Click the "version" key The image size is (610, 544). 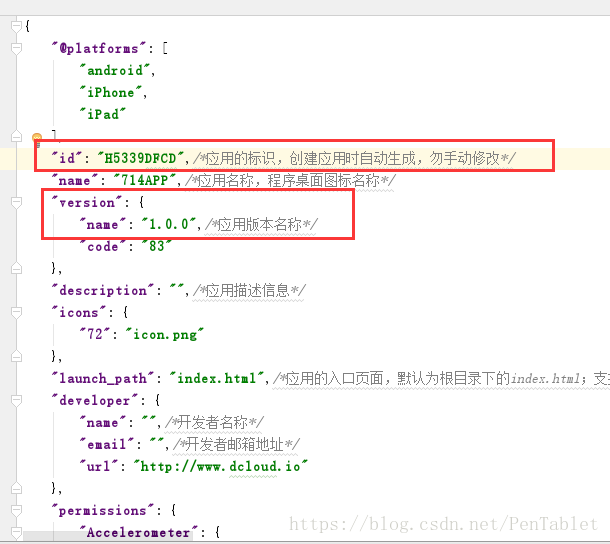coord(87,202)
